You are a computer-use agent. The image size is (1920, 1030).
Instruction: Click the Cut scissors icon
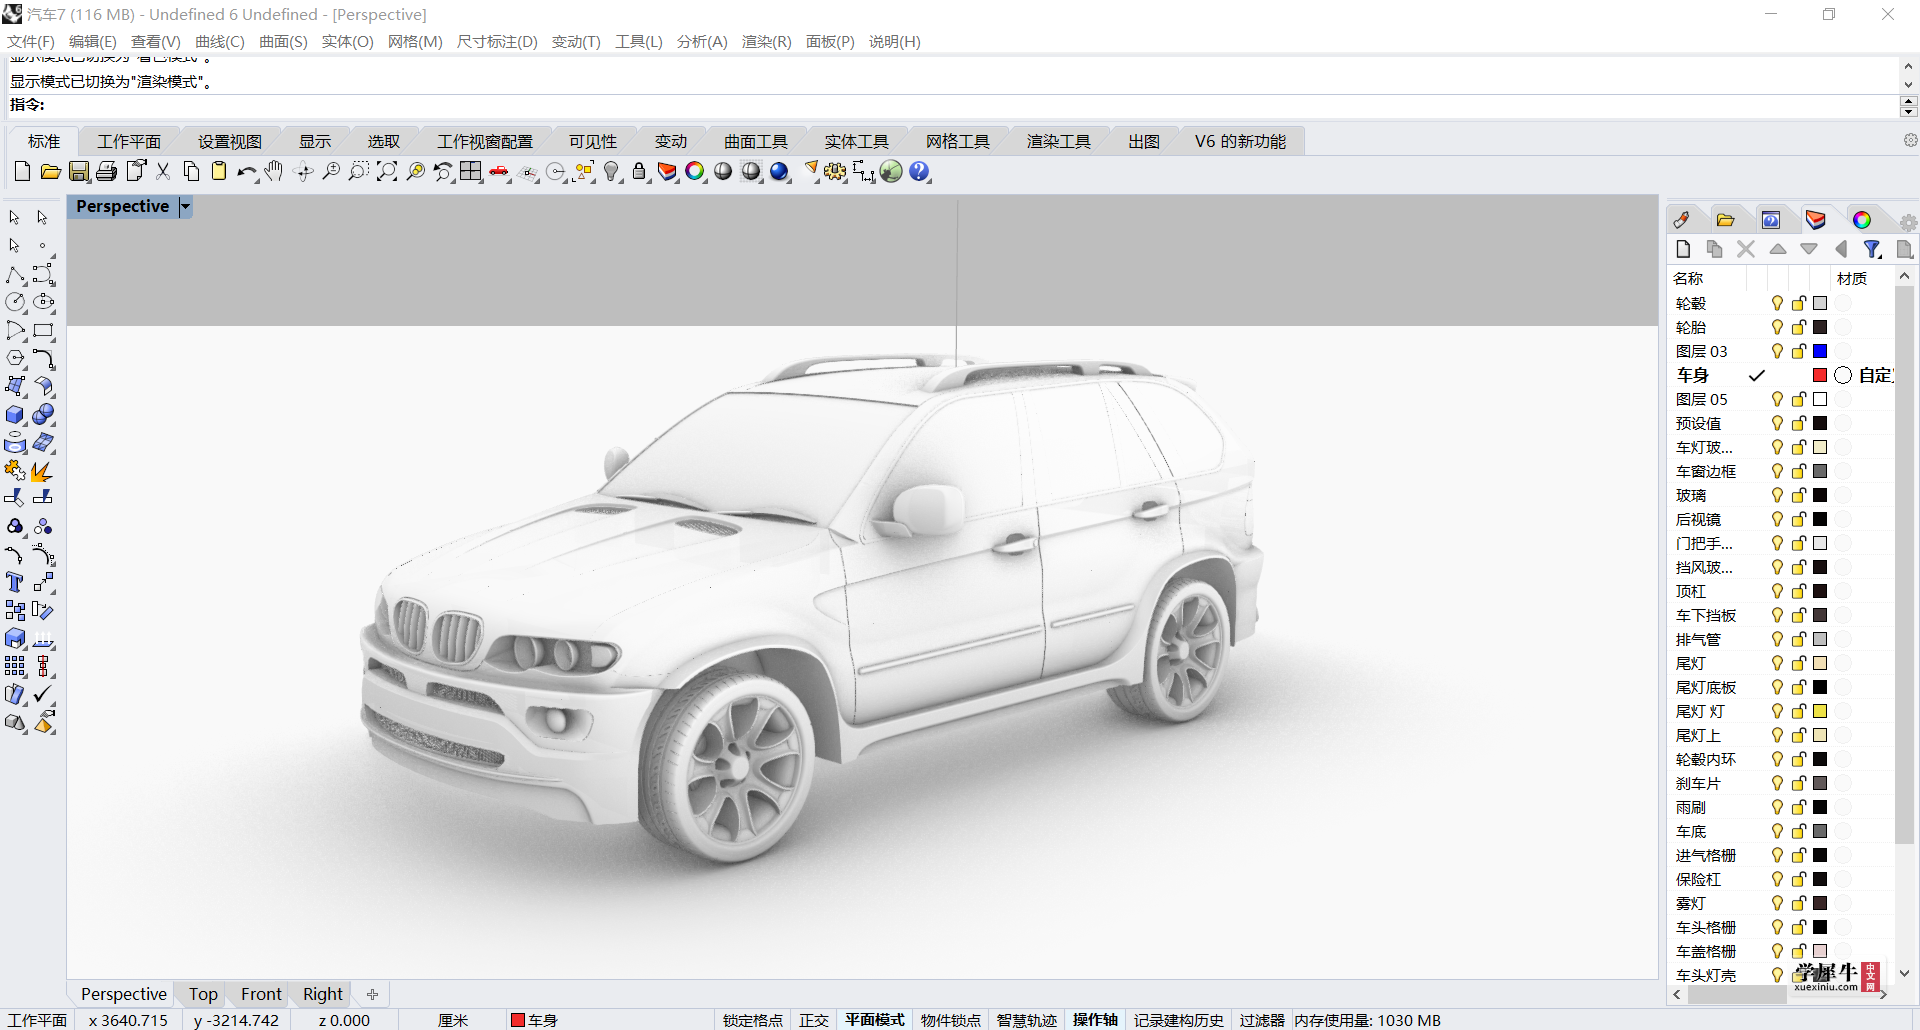[x=163, y=172]
